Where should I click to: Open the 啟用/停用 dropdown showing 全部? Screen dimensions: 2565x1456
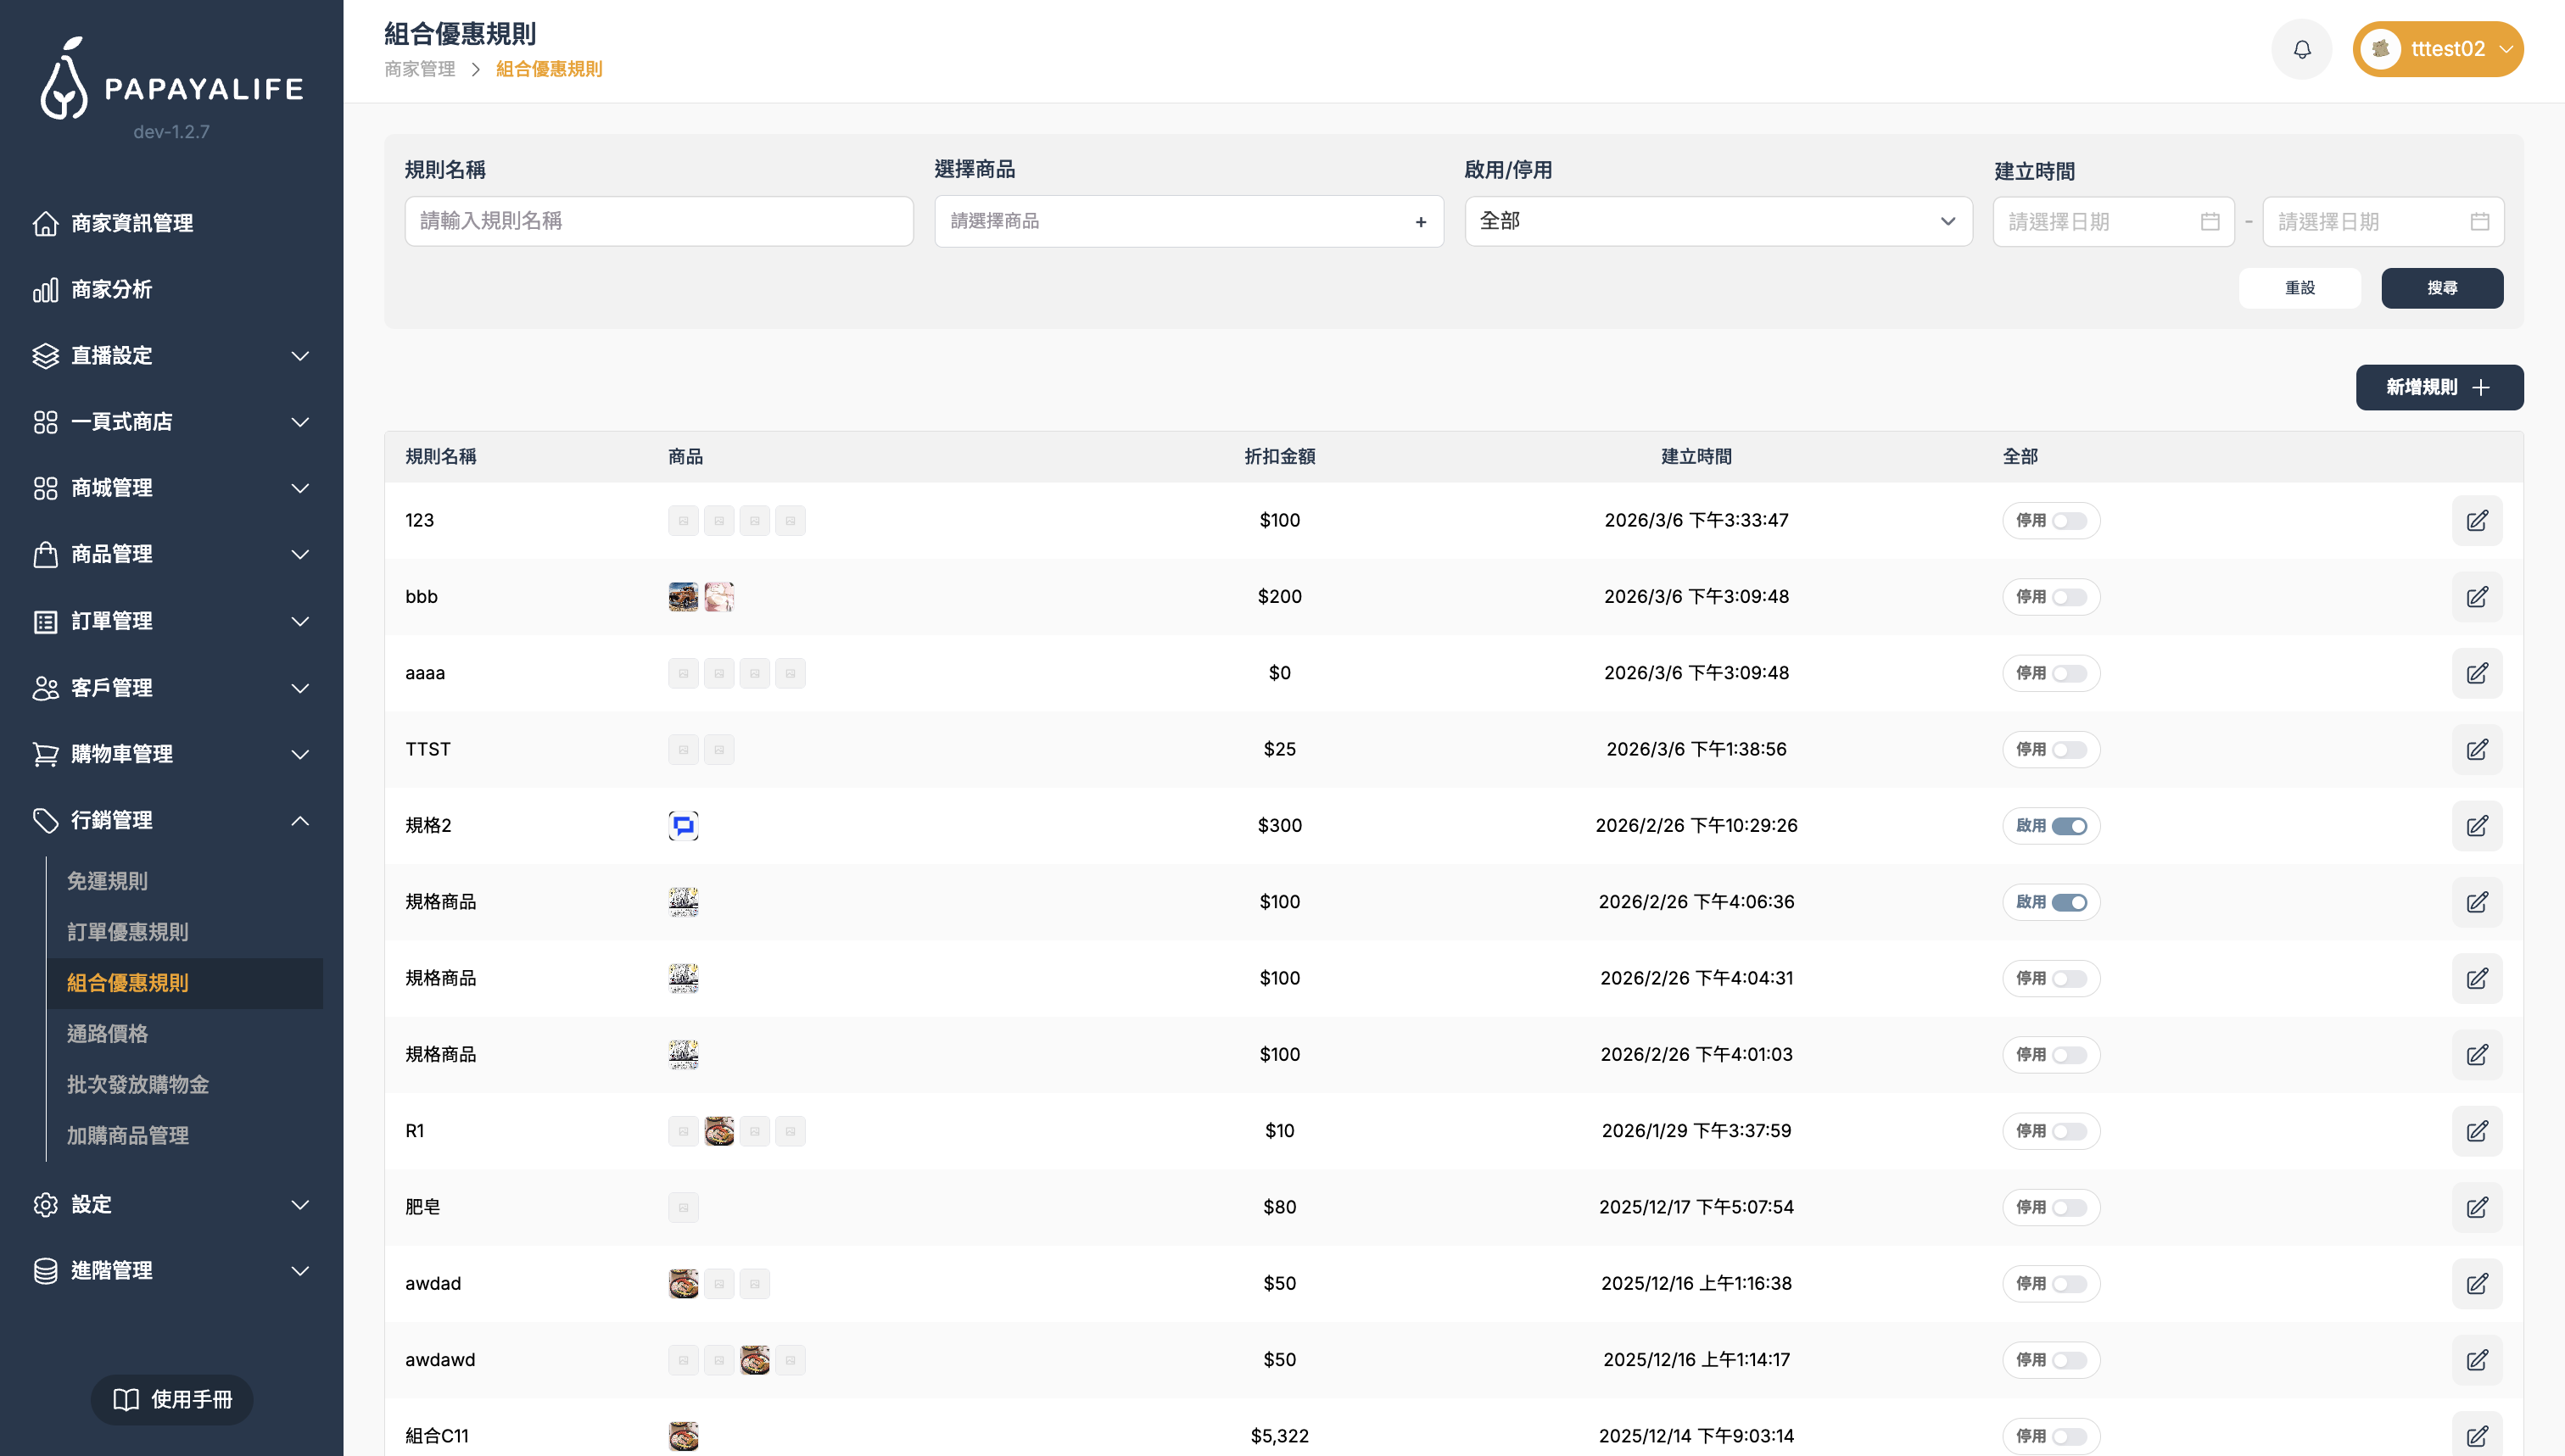click(1717, 221)
